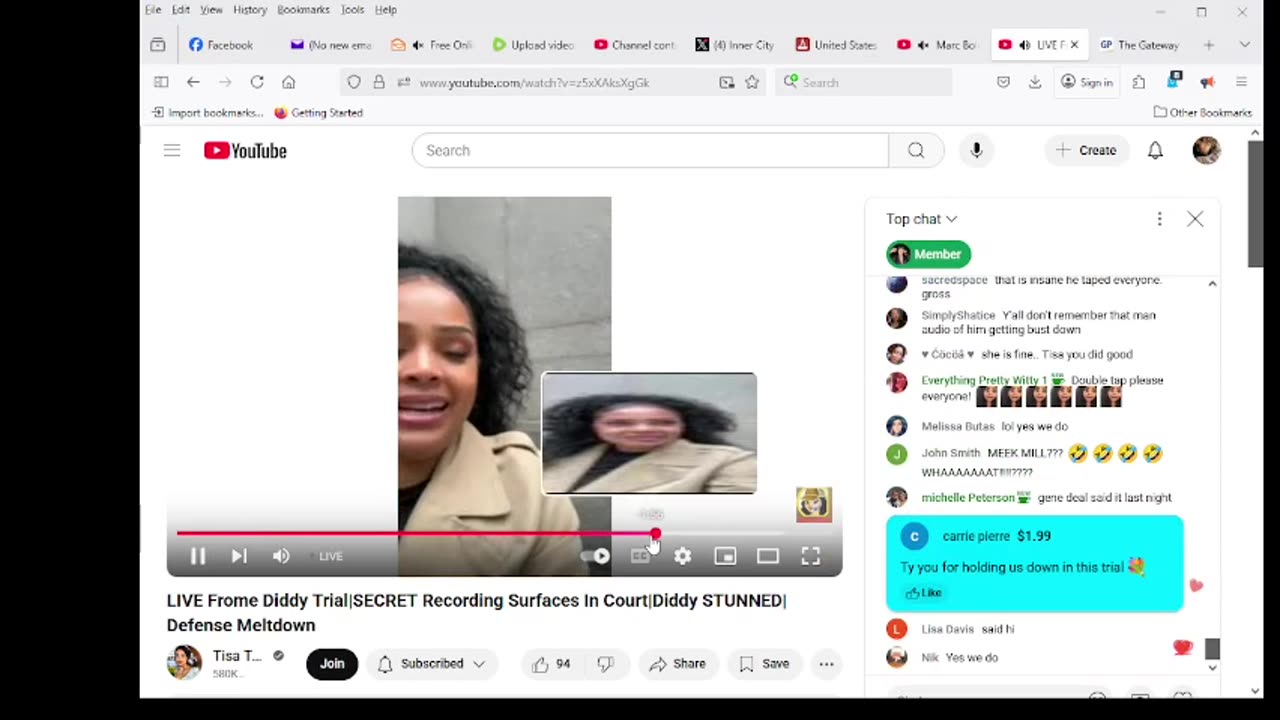Open the extensions puzzle icon

(x=1139, y=82)
